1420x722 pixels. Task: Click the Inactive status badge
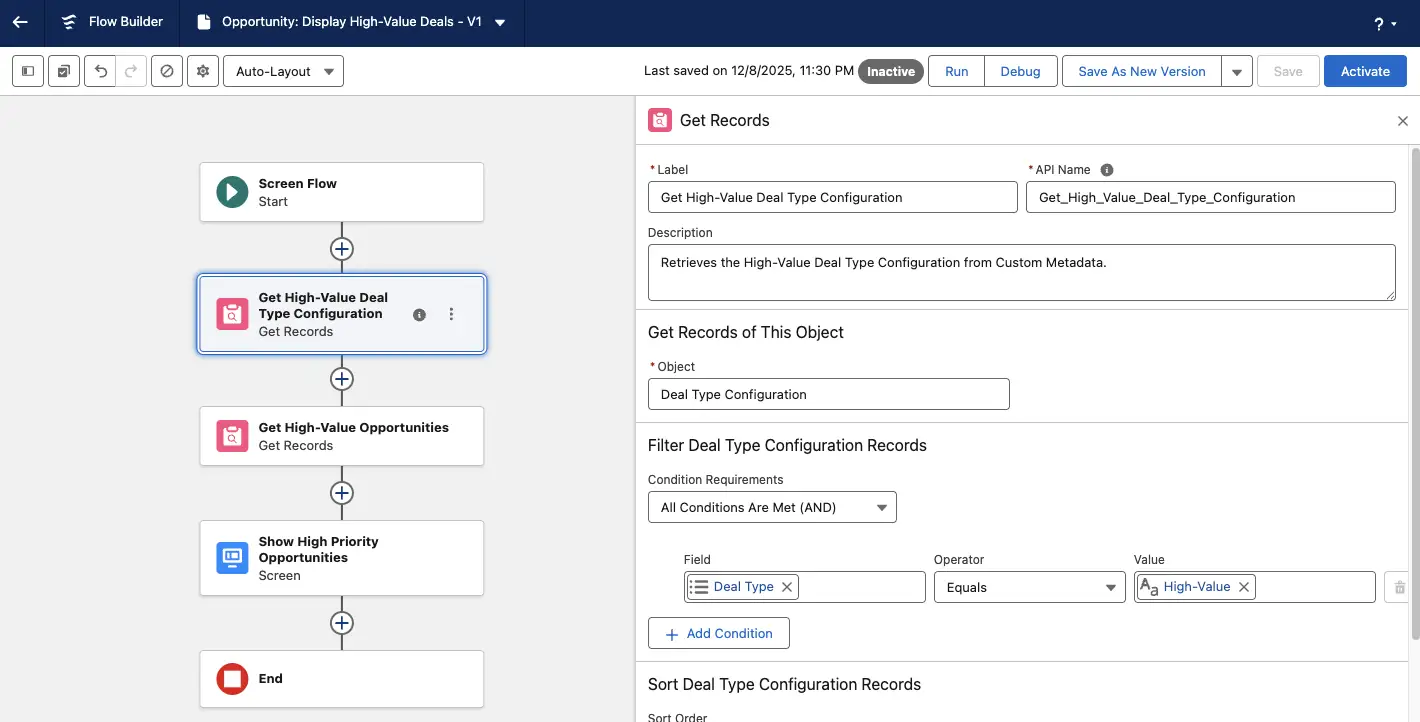(x=891, y=71)
